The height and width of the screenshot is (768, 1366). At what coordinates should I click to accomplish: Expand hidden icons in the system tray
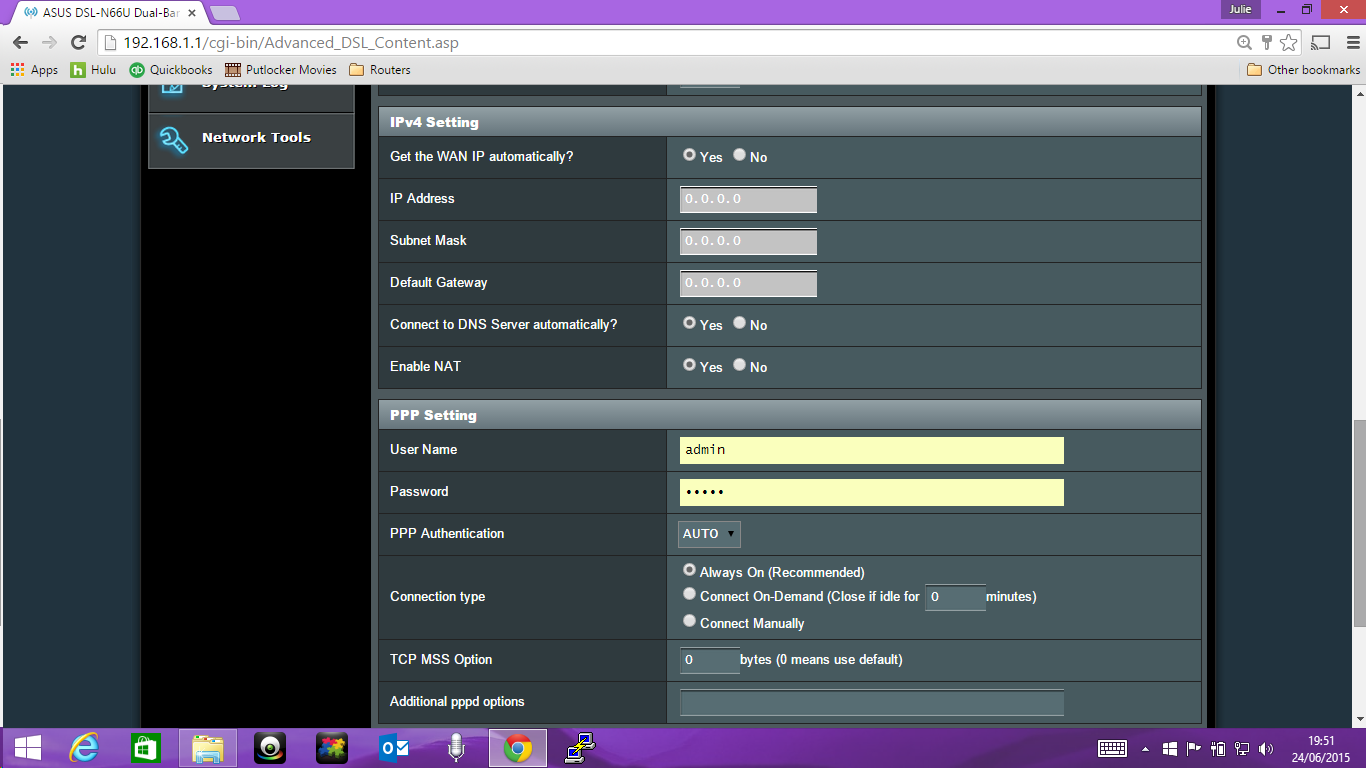point(1144,747)
